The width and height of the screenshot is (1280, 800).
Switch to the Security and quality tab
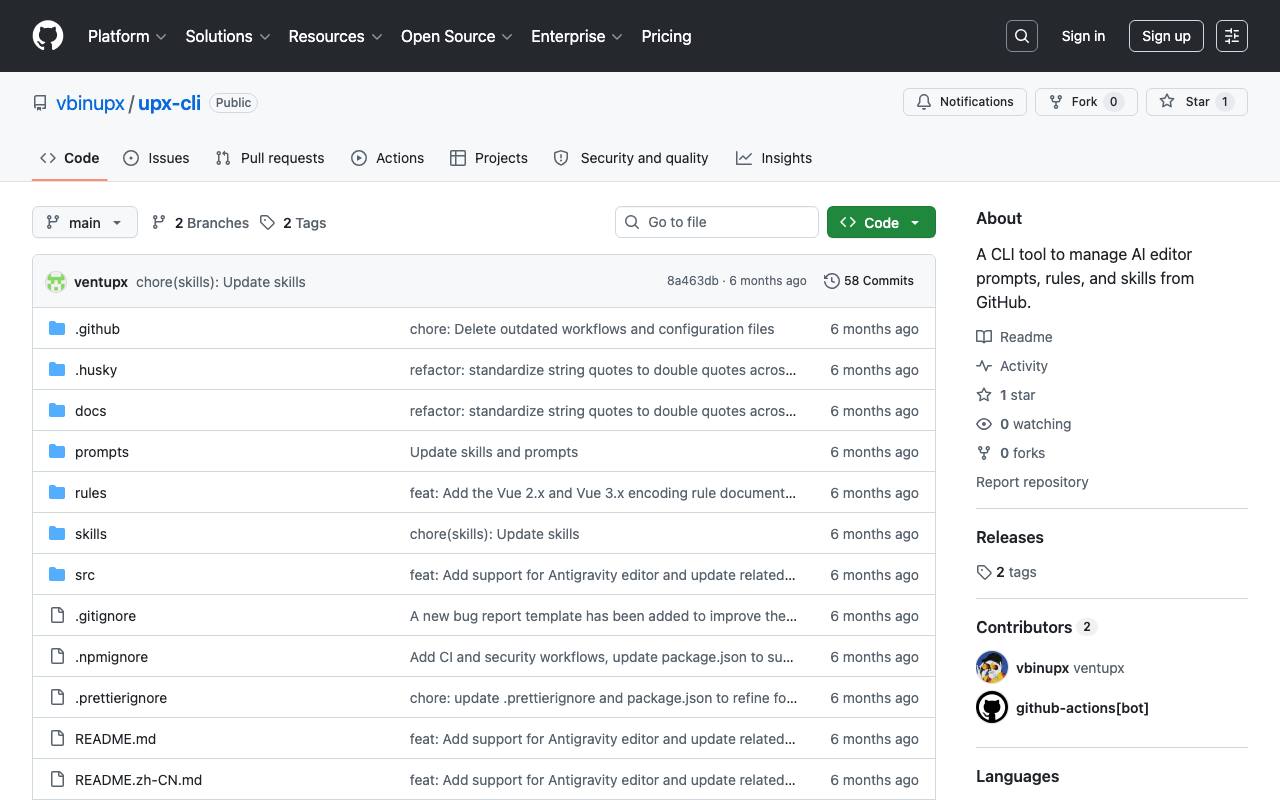(x=631, y=158)
